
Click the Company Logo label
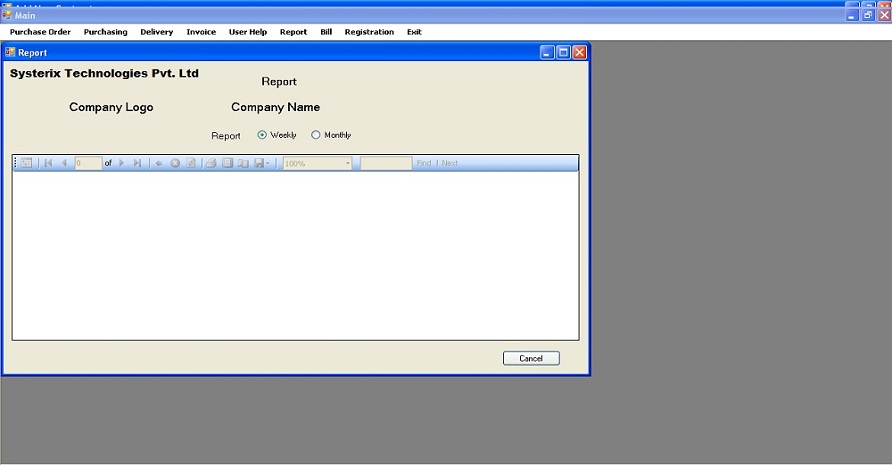111,107
